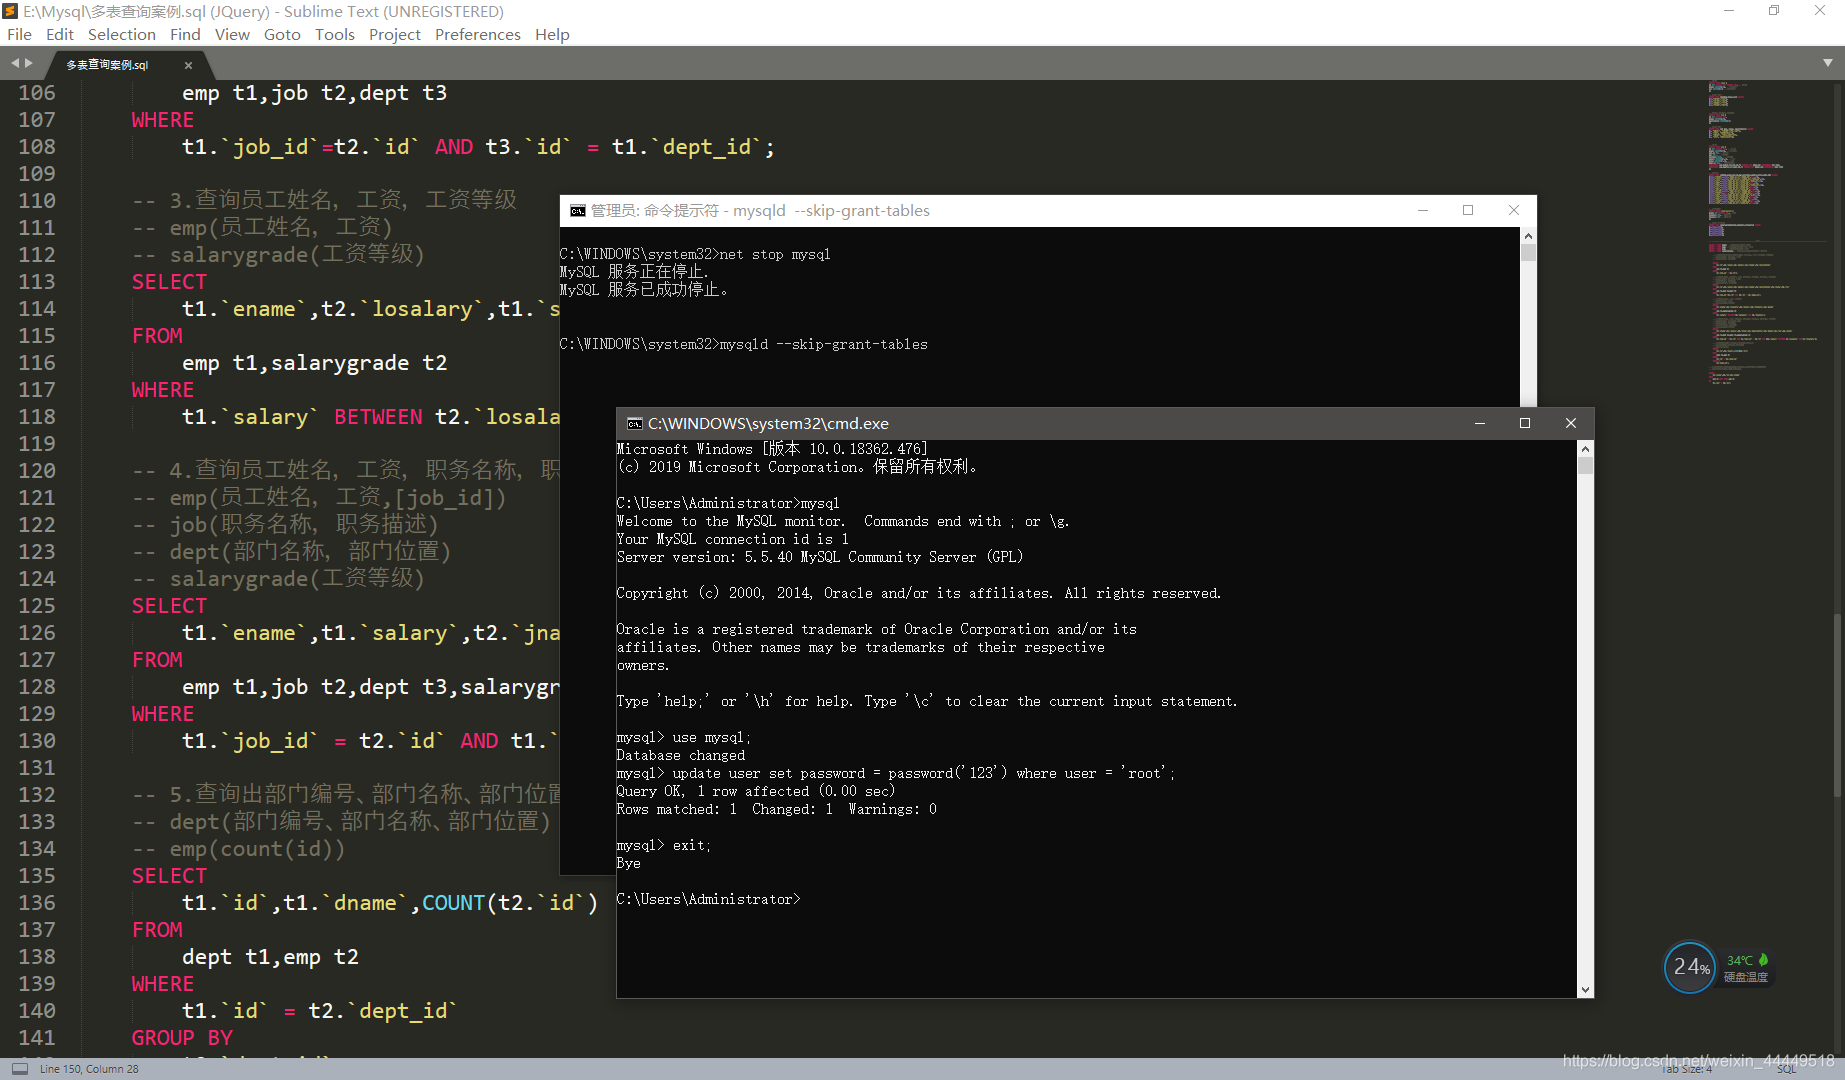1845x1080 pixels.
Task: Close the 多表查询案例.sql tab
Action: pos(188,65)
